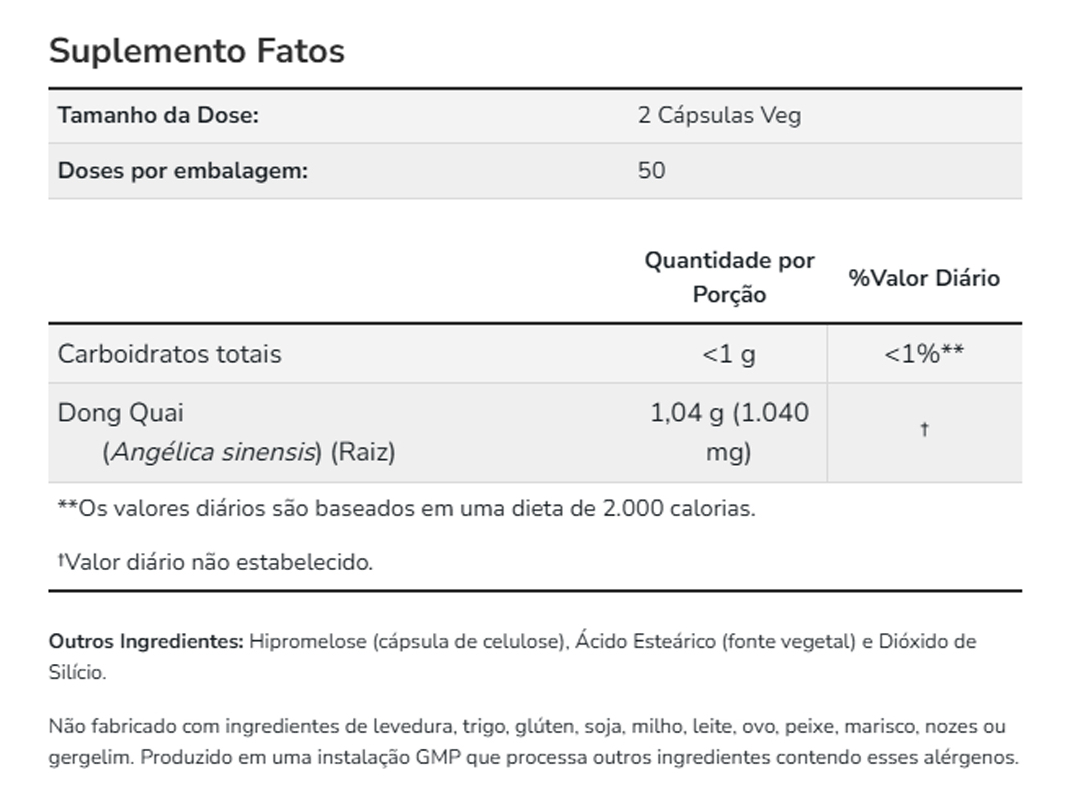Click the Quantidade por Porção column header

coord(729,277)
